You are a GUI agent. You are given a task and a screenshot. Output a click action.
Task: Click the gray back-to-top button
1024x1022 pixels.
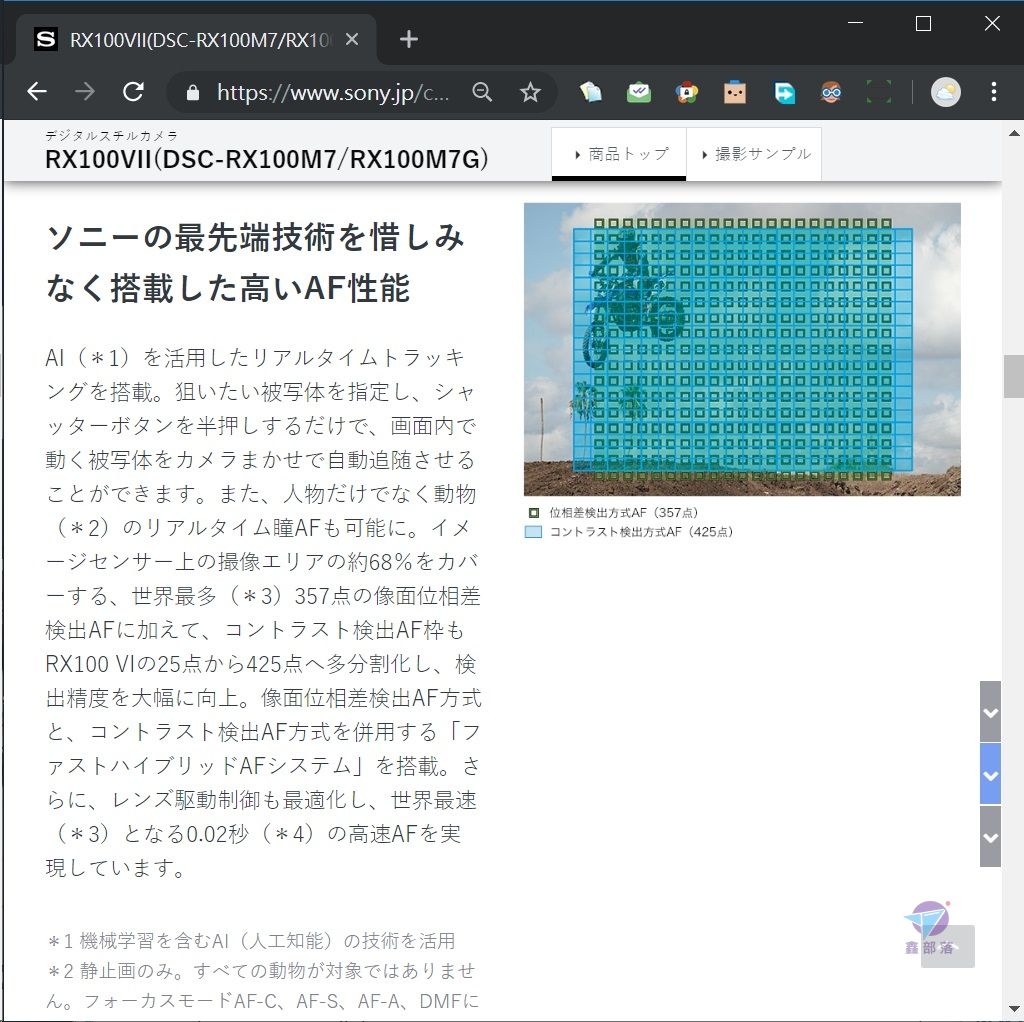coord(948,946)
